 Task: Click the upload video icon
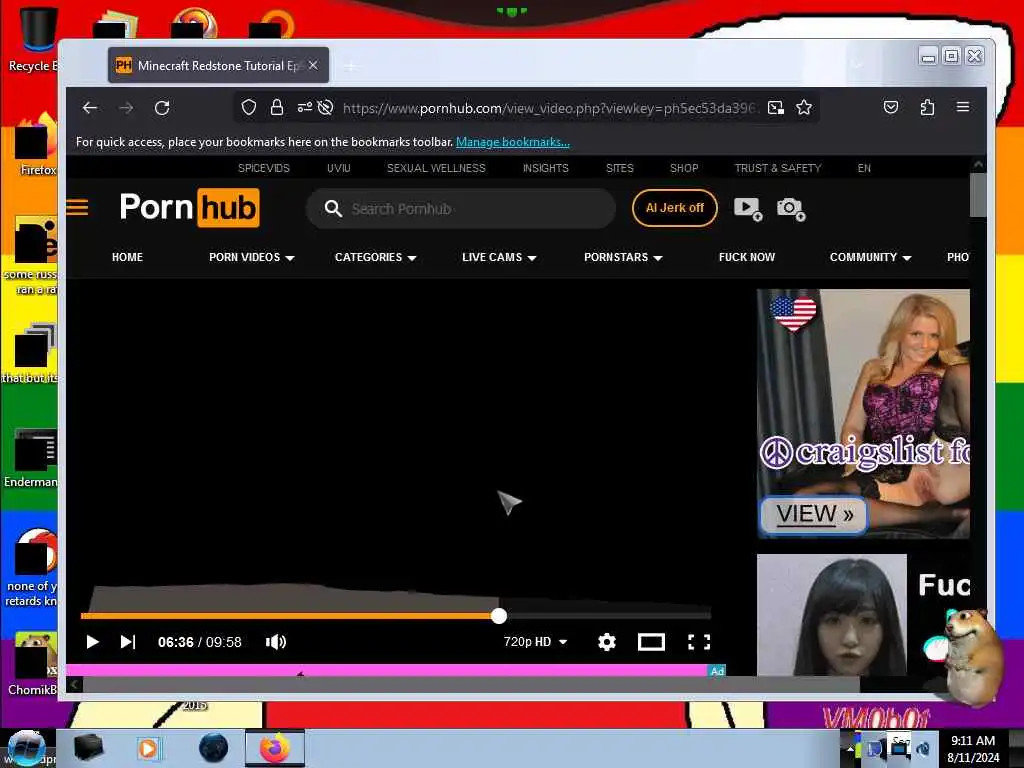coord(748,209)
